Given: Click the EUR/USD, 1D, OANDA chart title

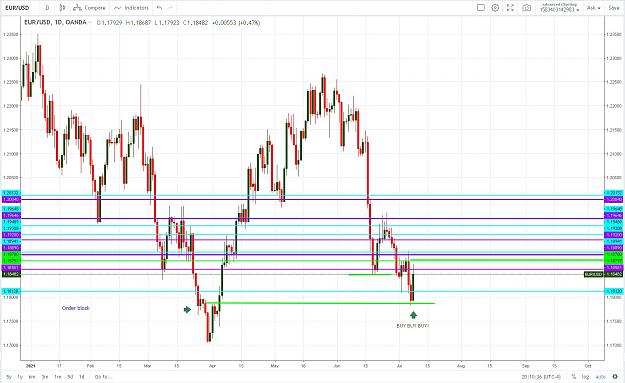Looking at the screenshot, I should coord(55,23).
